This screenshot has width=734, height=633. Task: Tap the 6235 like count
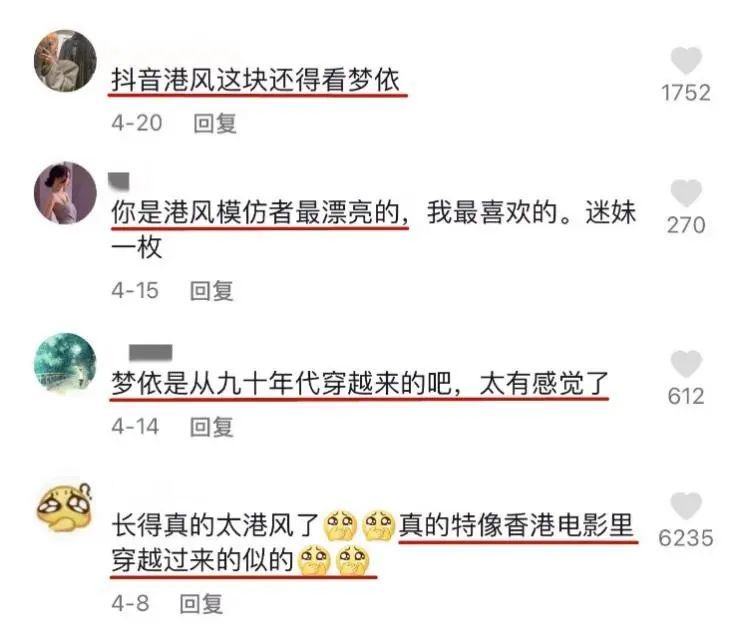pos(686,538)
